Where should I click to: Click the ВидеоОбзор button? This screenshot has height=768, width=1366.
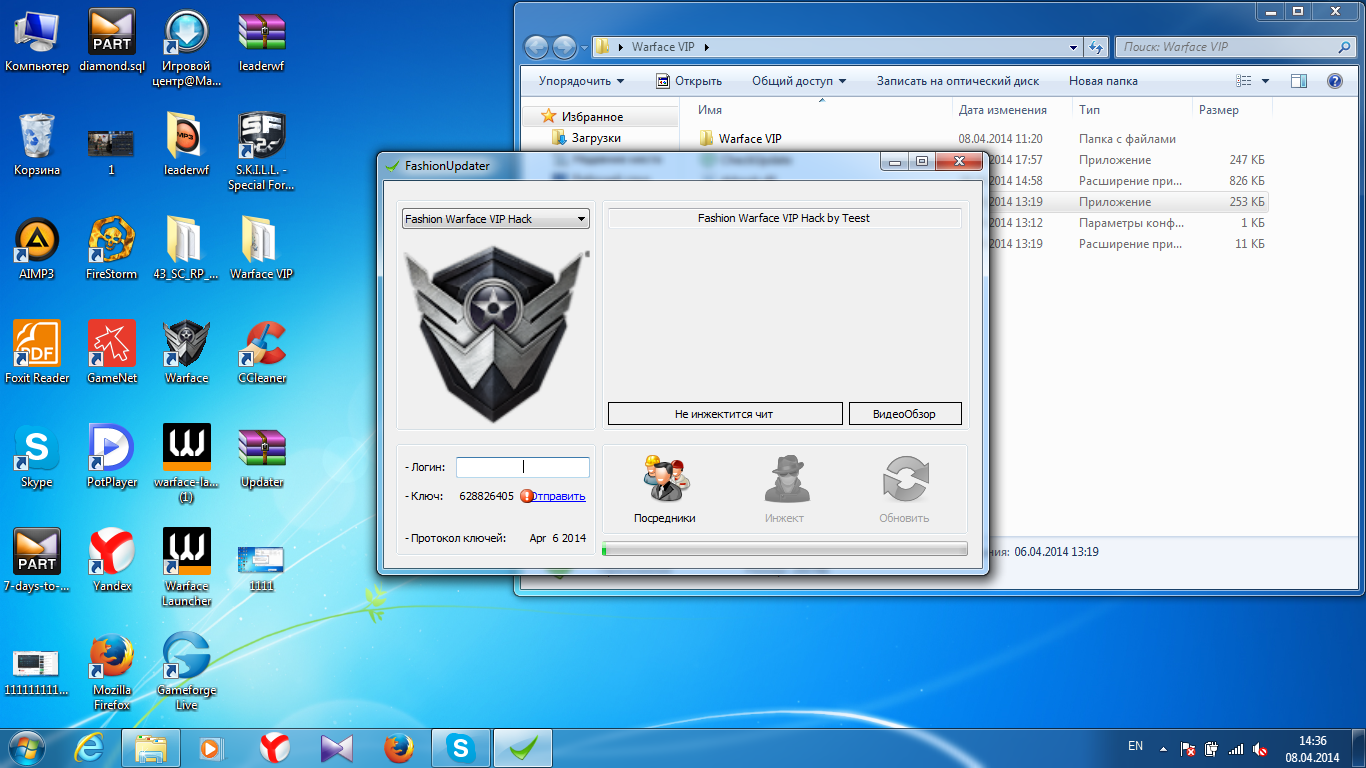point(905,413)
